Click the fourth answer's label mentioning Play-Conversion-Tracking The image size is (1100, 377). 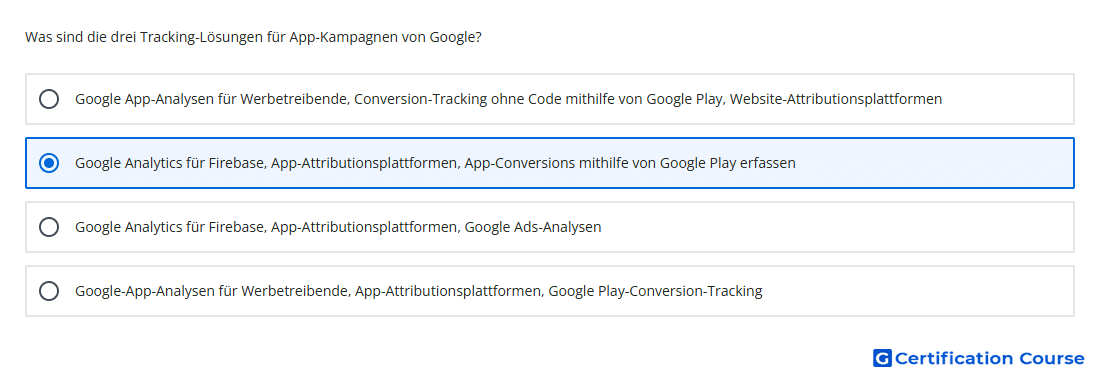[x=419, y=291]
